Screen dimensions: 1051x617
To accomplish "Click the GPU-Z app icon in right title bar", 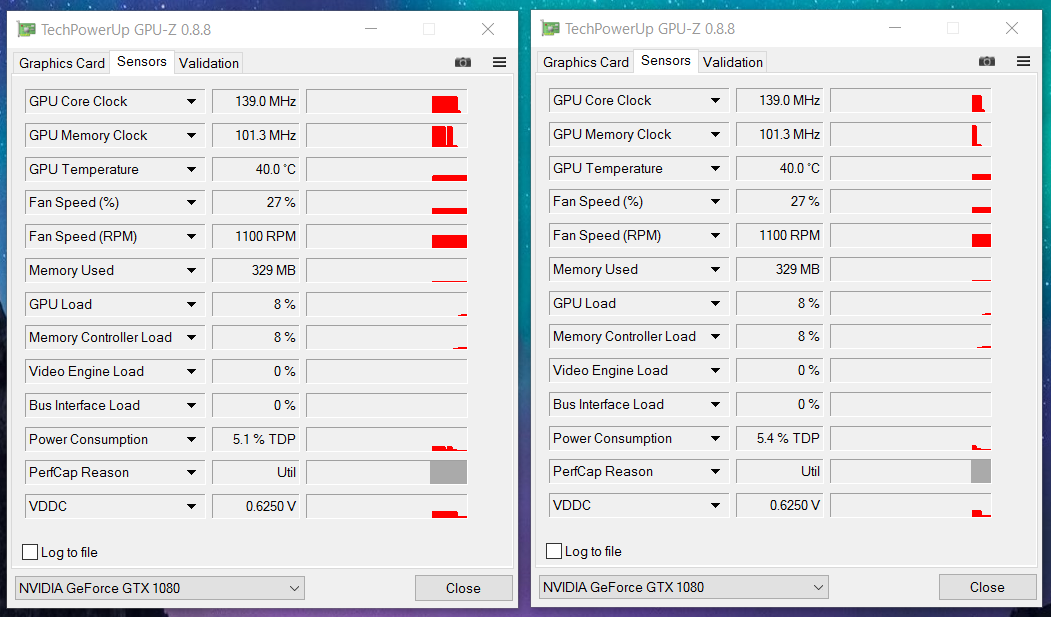I will click(550, 29).
